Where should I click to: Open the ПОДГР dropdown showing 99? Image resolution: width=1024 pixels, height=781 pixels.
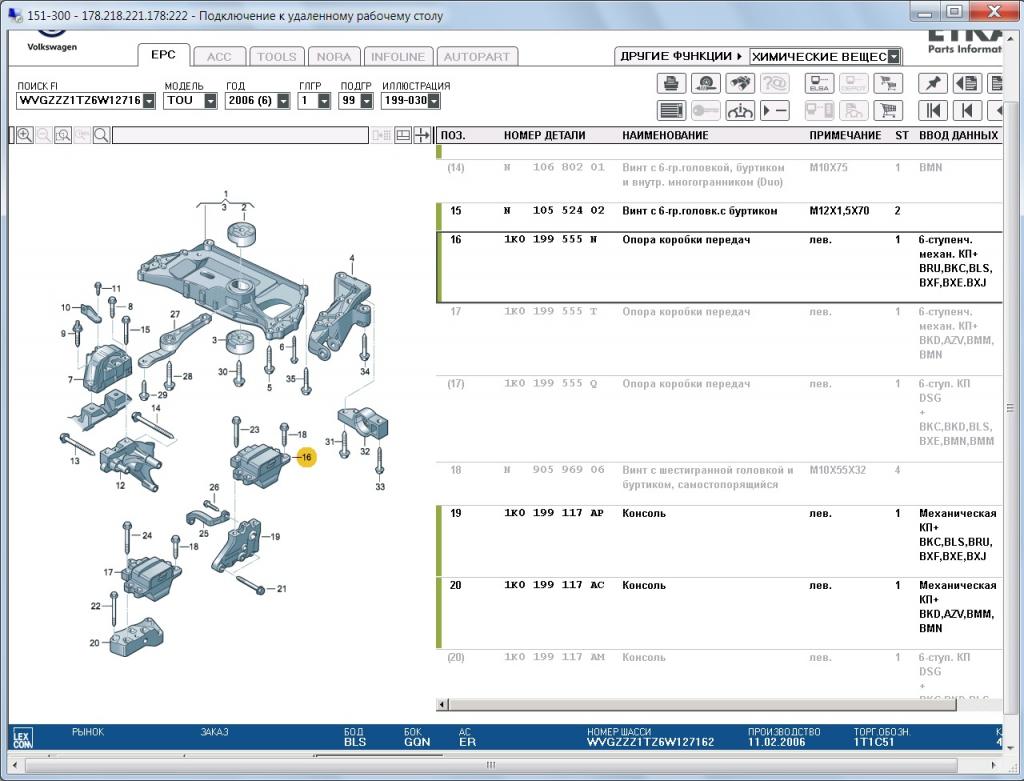pyautogui.click(x=366, y=101)
